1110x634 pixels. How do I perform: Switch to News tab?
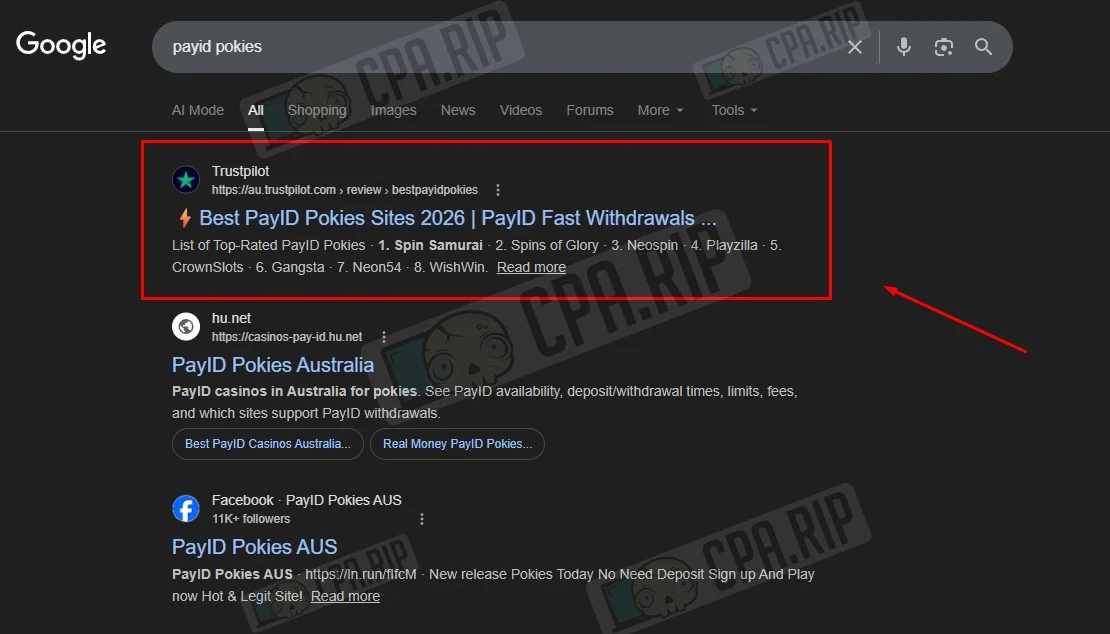(458, 110)
